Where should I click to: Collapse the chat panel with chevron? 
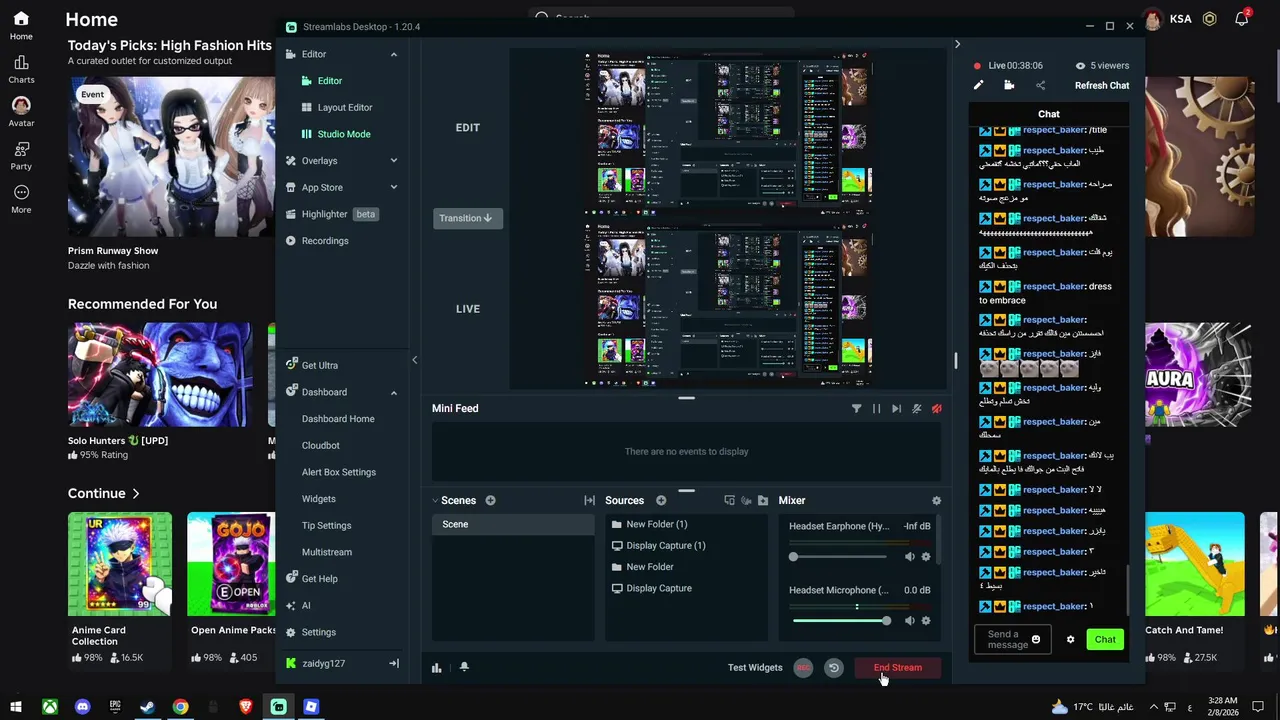(x=957, y=44)
